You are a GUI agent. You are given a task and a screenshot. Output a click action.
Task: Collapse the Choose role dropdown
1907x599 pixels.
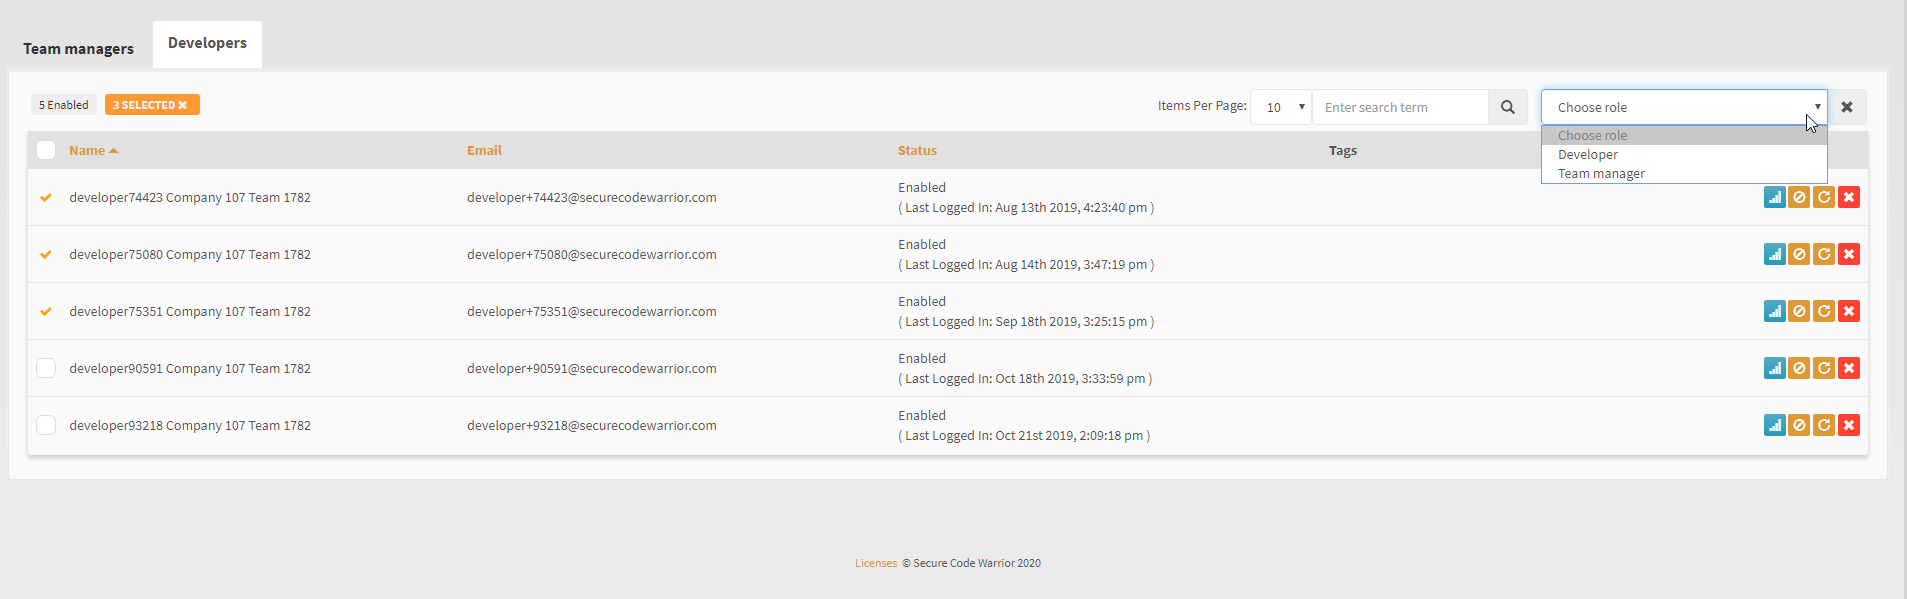(x=1684, y=107)
